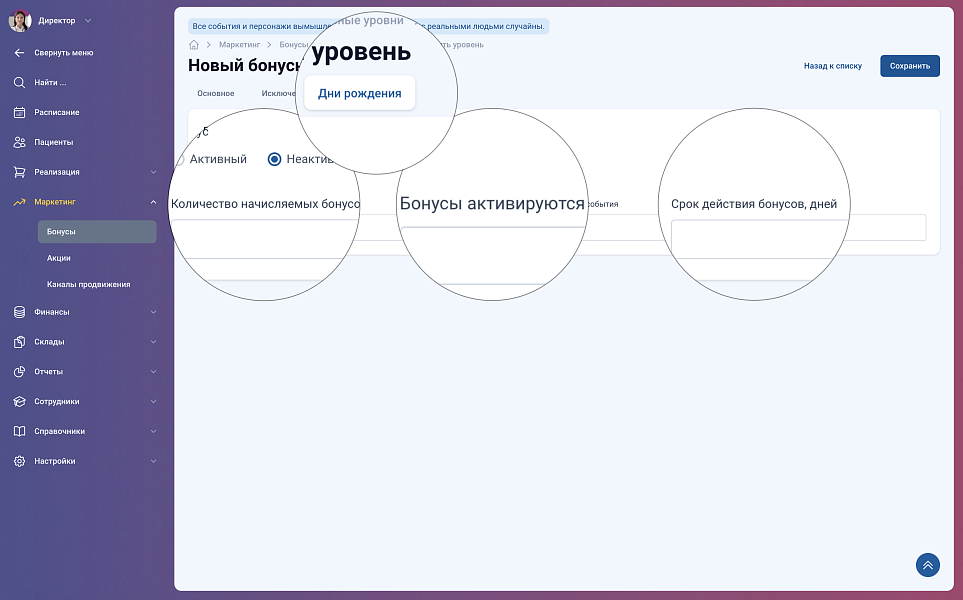963x600 pixels.
Task: Click the home icon in breadcrumbs
Action: click(x=194, y=45)
